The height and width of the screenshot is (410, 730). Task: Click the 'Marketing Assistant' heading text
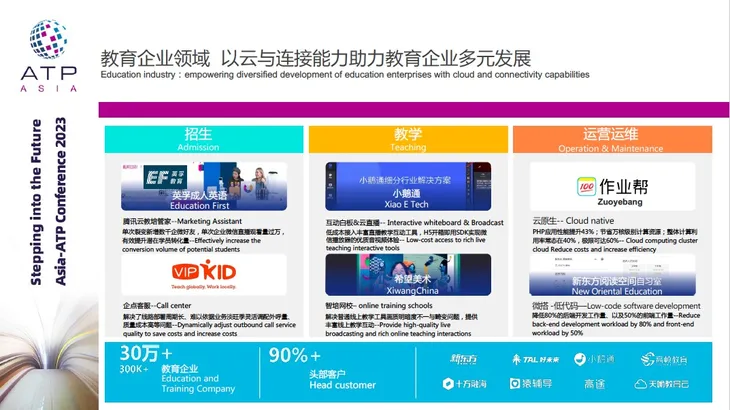click(209, 221)
